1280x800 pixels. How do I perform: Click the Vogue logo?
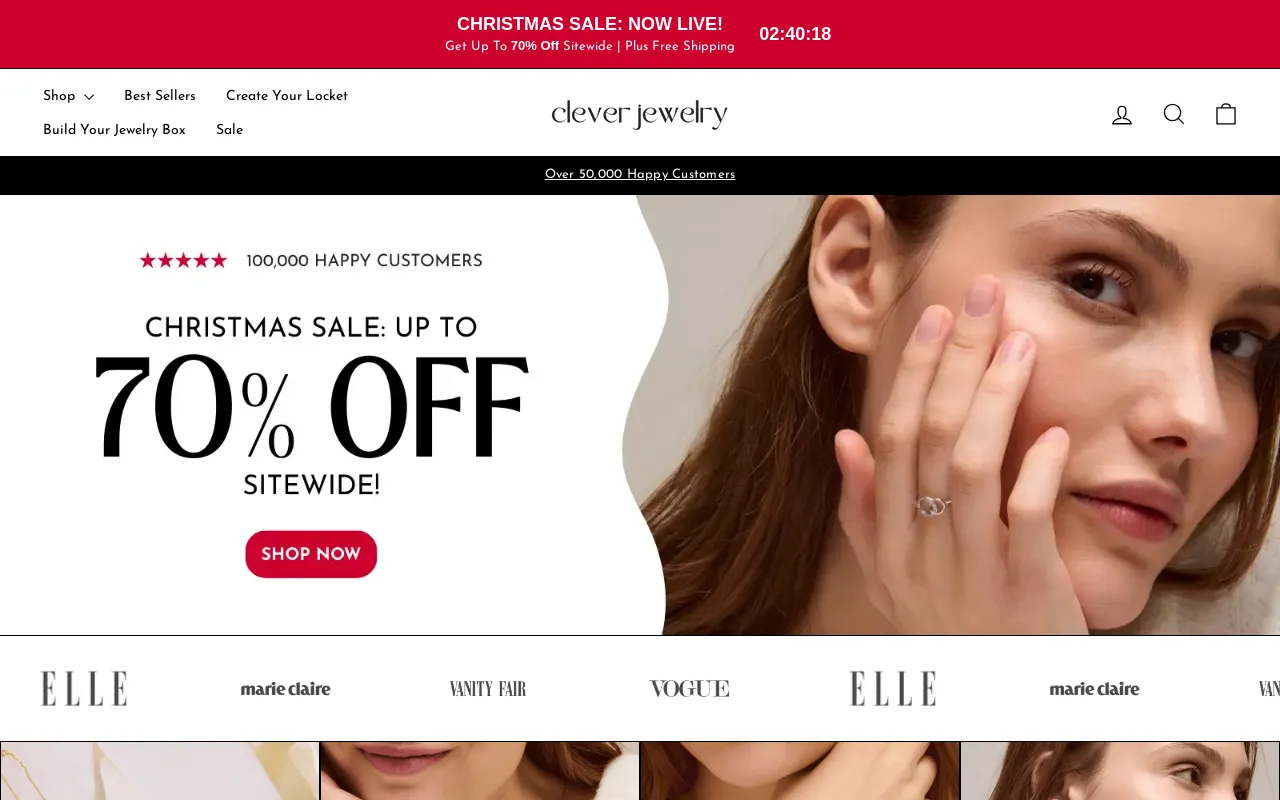click(x=689, y=688)
